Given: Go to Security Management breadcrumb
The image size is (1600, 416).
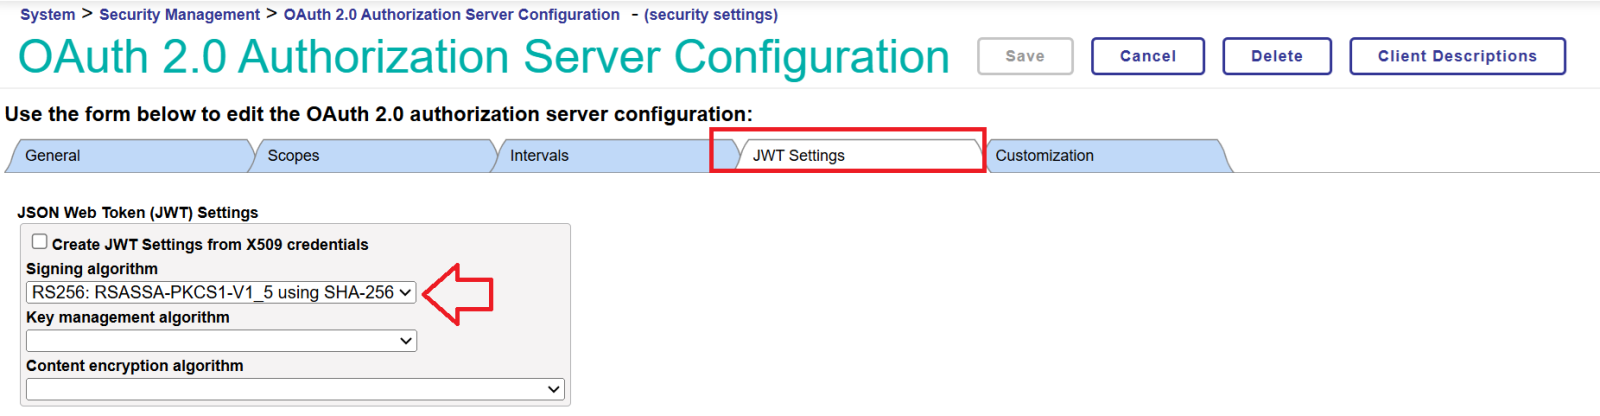Looking at the screenshot, I should 179,15.
